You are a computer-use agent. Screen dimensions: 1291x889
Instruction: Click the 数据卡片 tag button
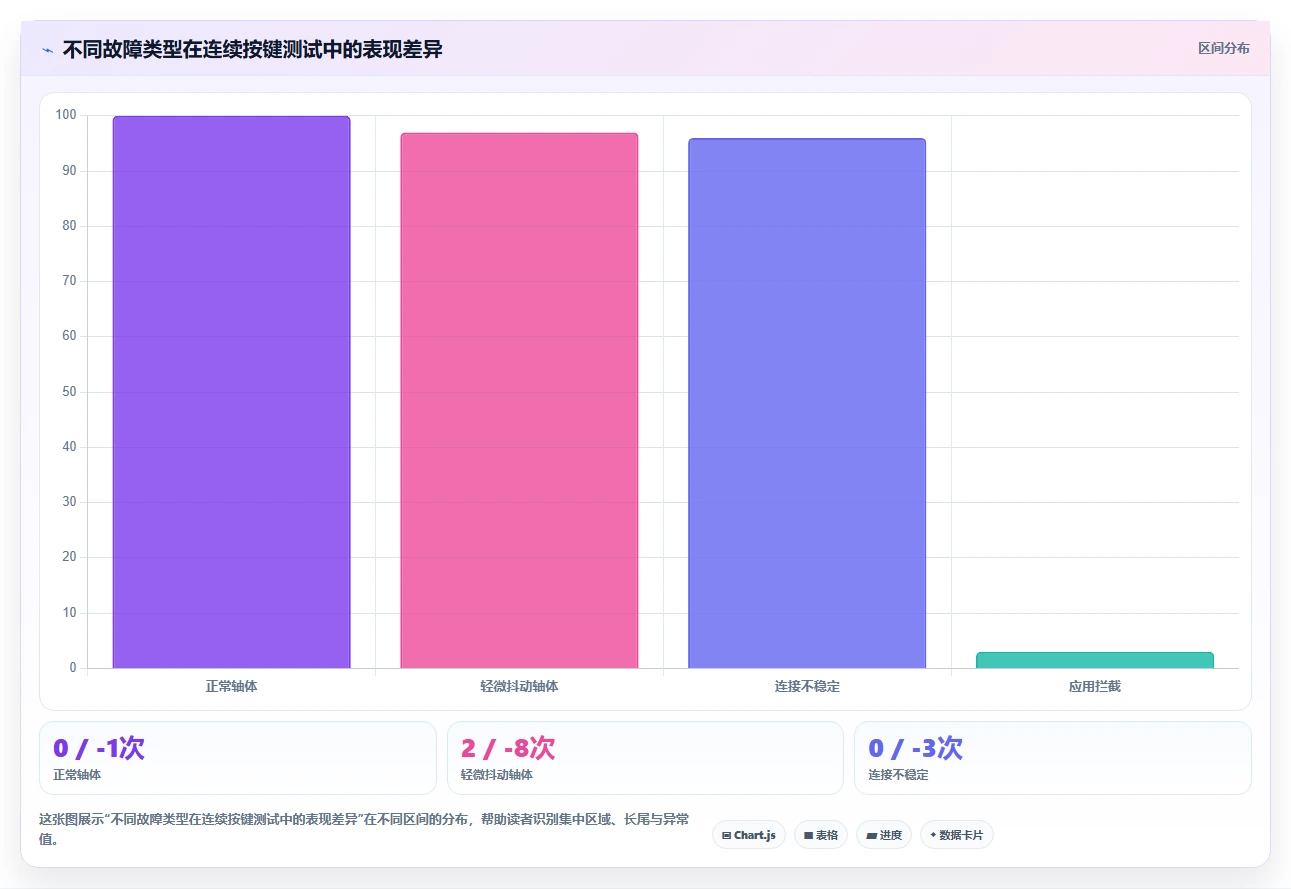coord(957,835)
